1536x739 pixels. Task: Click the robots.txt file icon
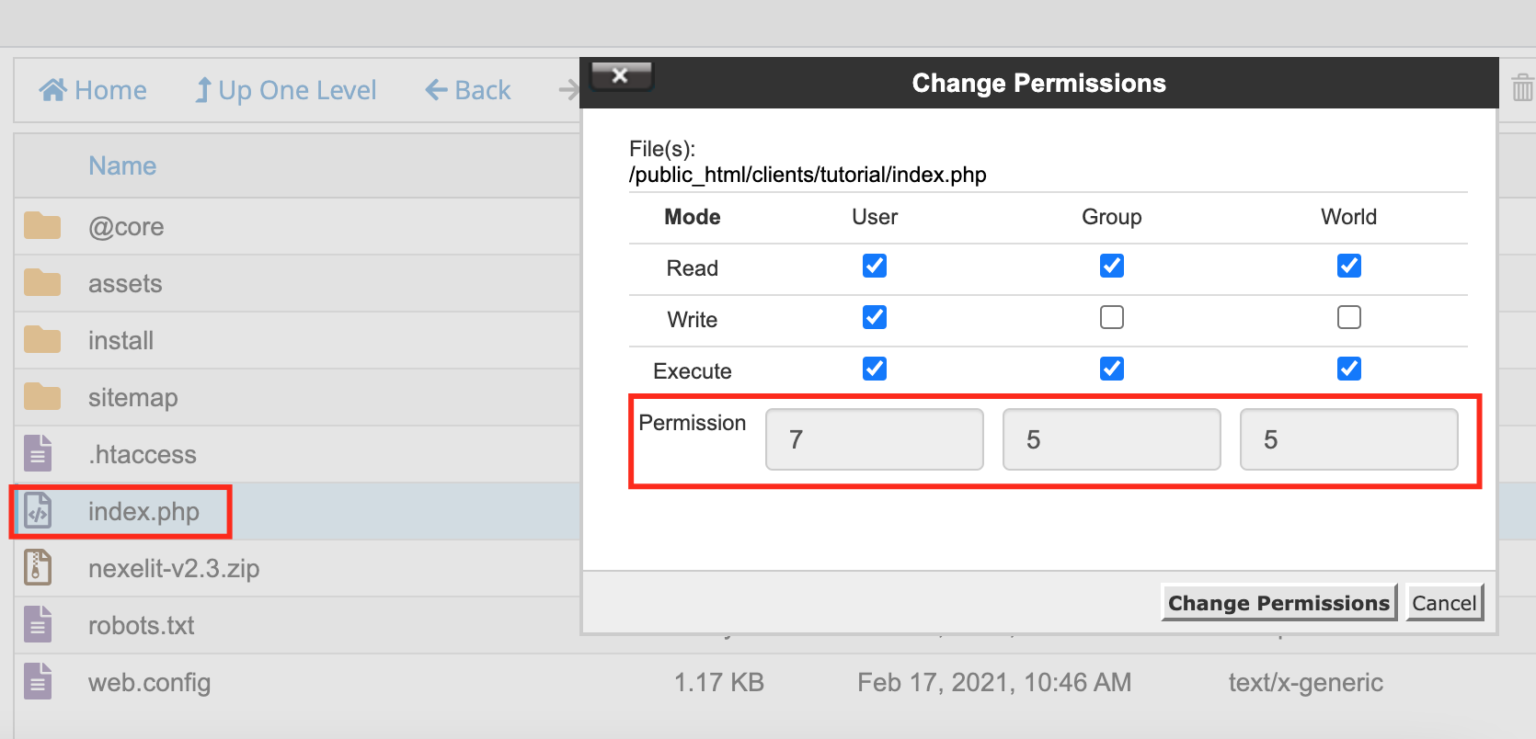click(x=37, y=624)
